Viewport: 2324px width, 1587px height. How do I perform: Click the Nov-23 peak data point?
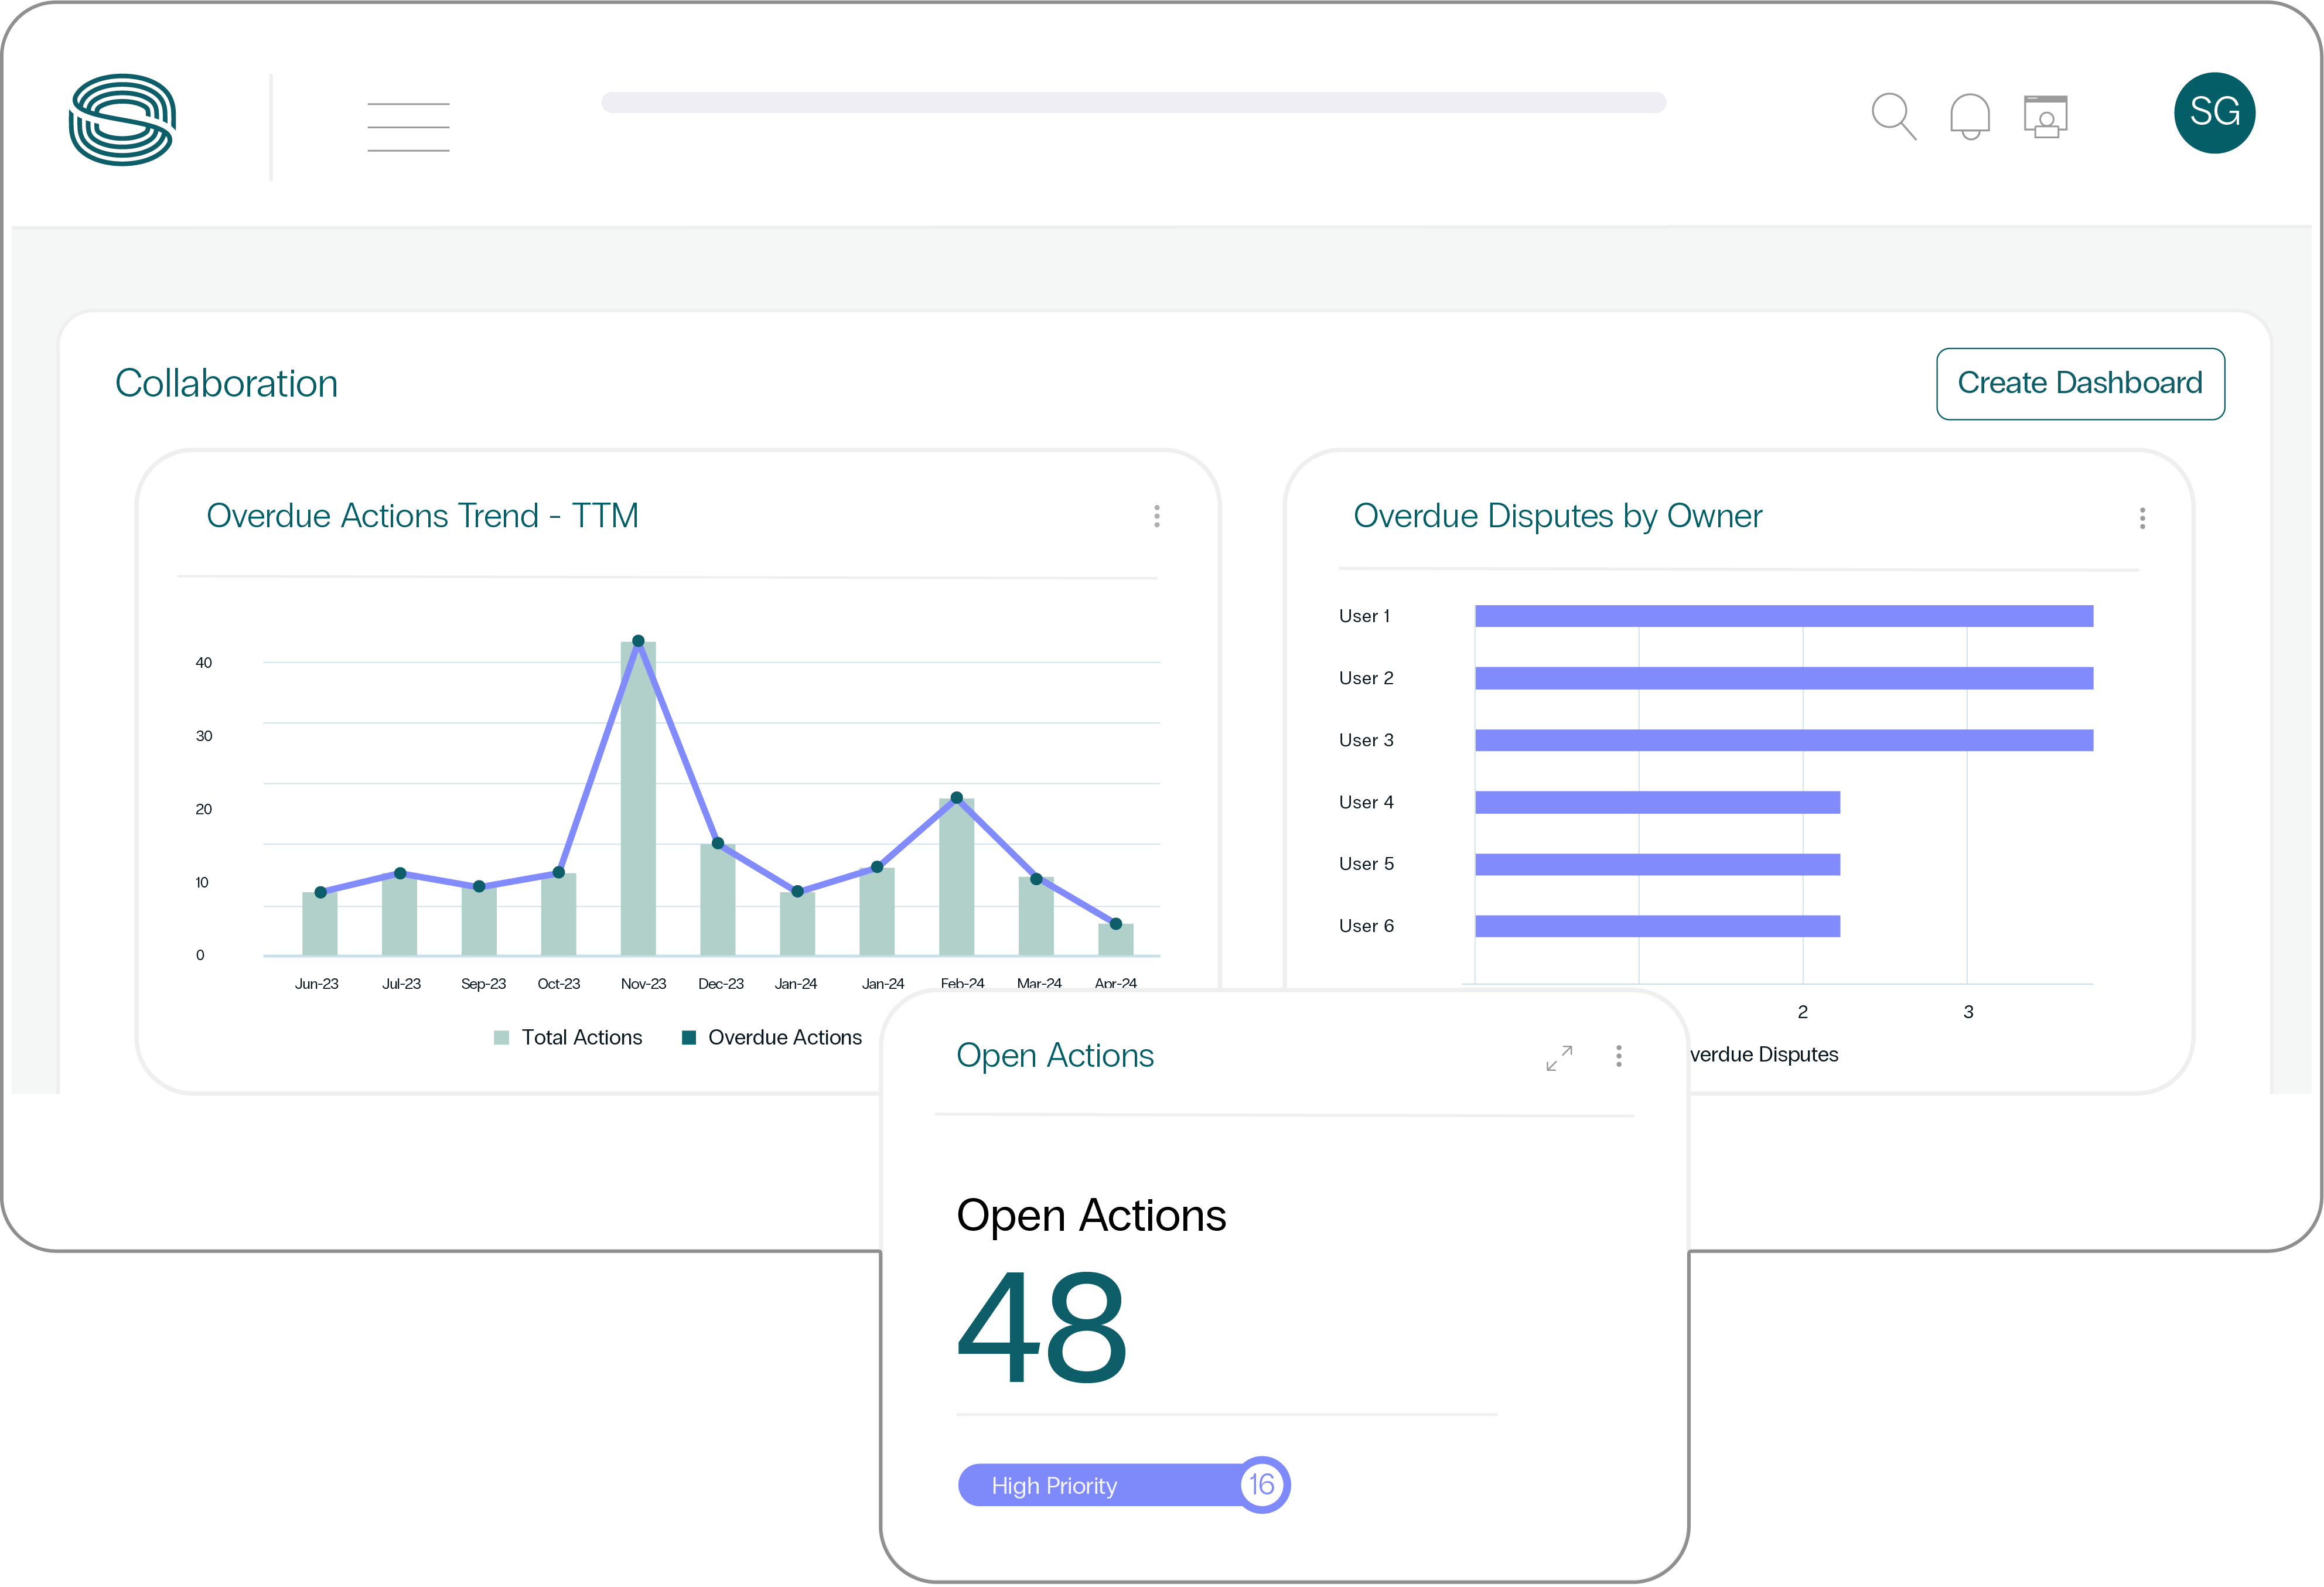click(638, 641)
